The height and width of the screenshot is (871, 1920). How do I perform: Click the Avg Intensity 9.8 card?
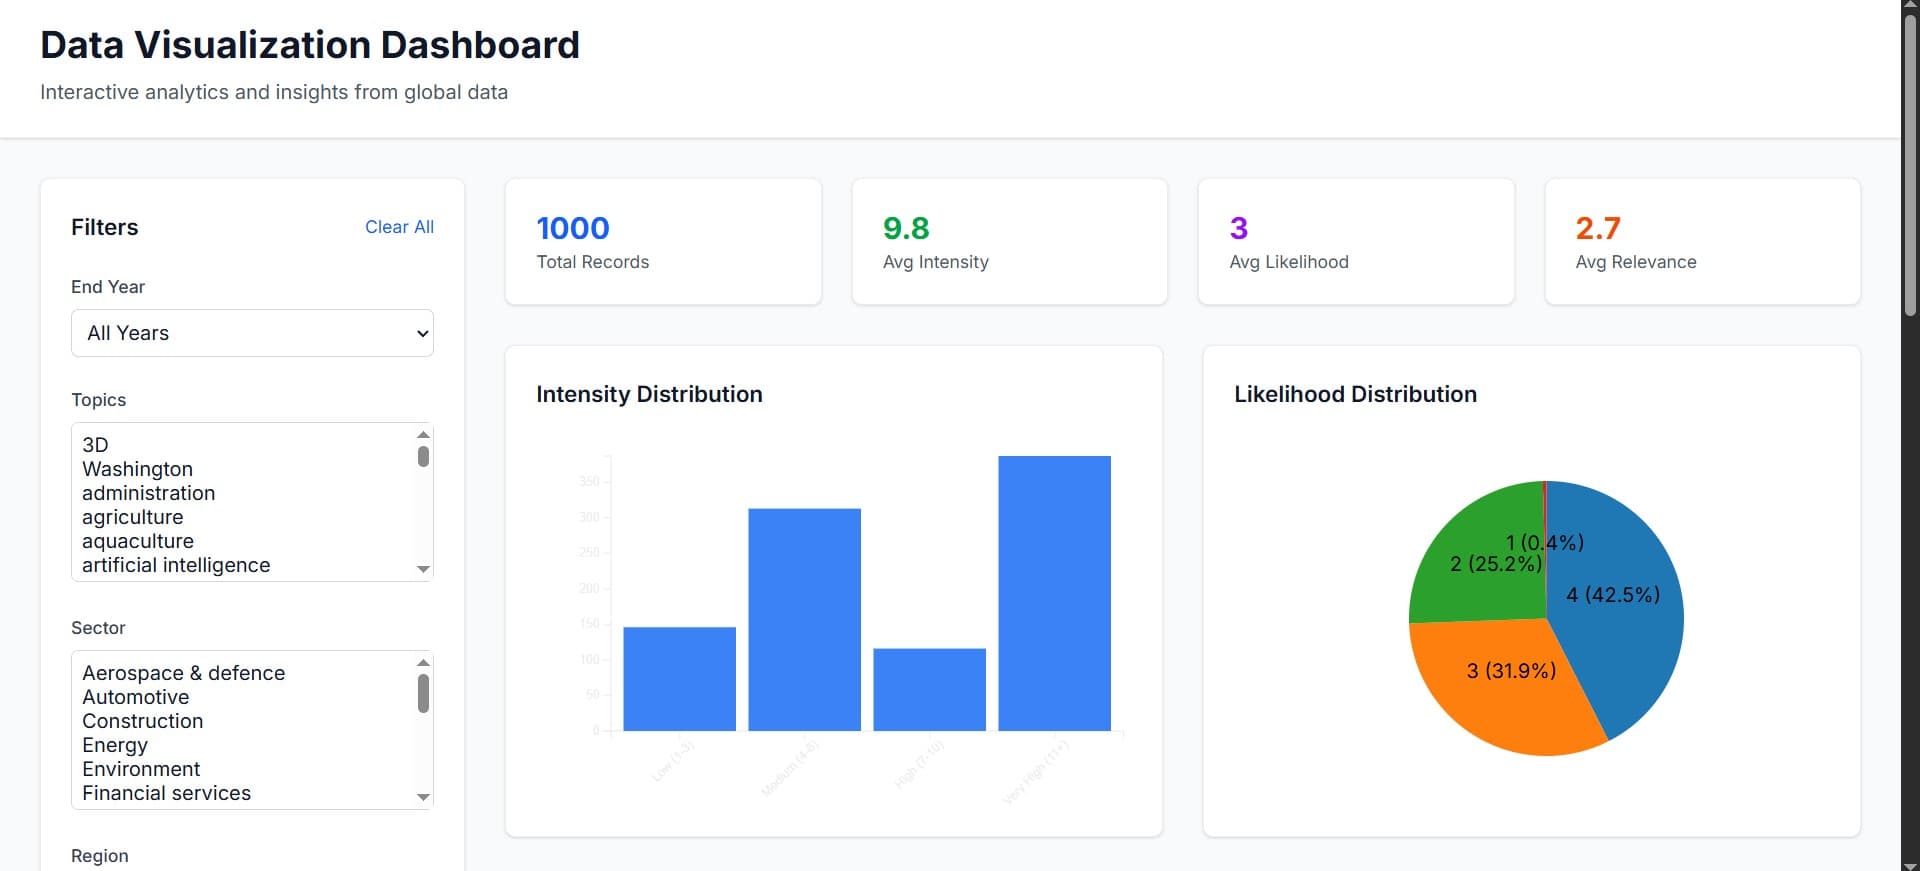tap(1010, 242)
